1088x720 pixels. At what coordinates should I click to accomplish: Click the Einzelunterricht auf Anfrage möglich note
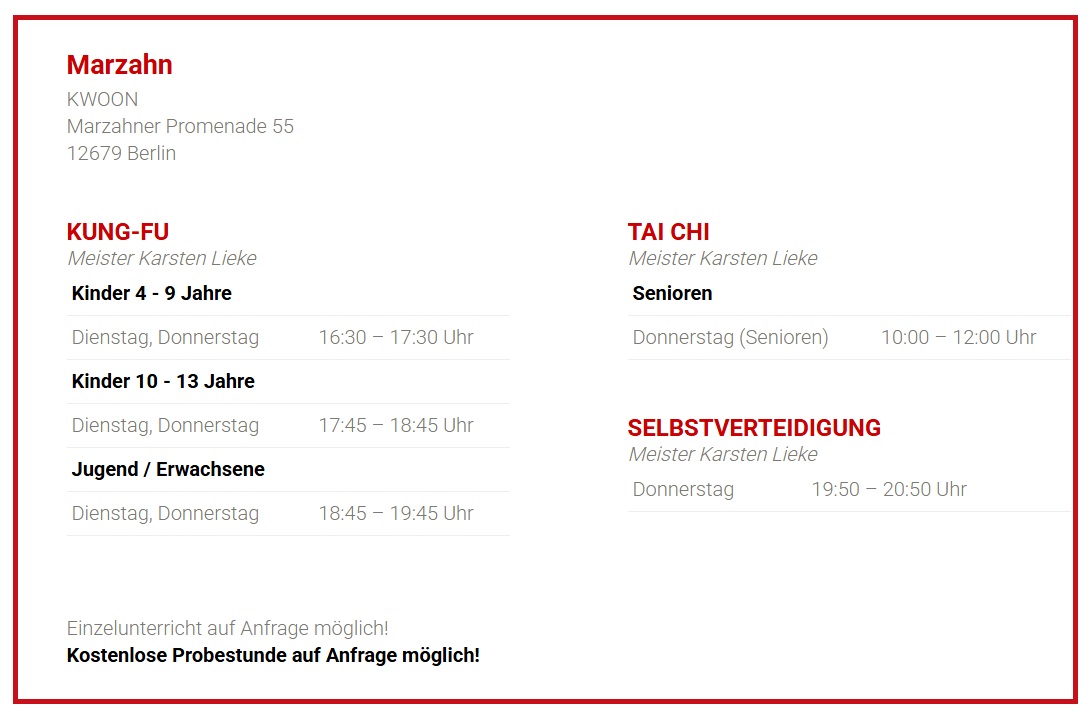click(x=227, y=628)
